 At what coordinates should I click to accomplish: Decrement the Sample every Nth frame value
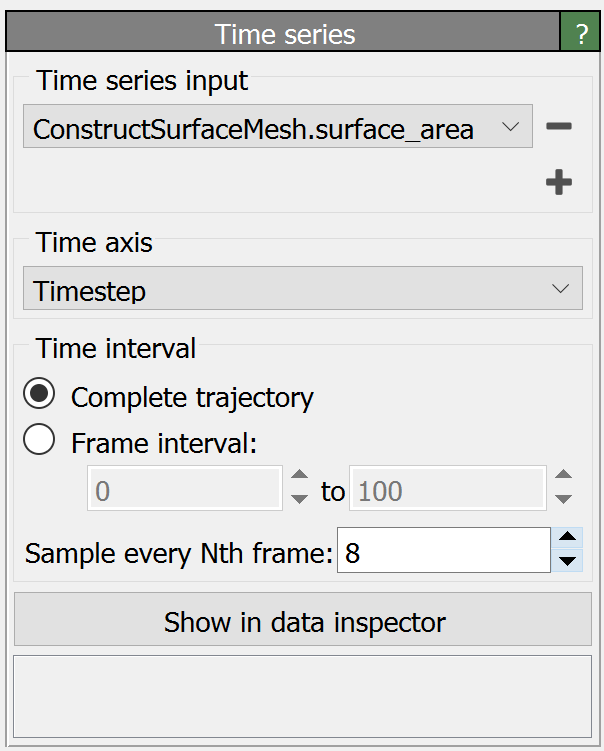[567, 561]
